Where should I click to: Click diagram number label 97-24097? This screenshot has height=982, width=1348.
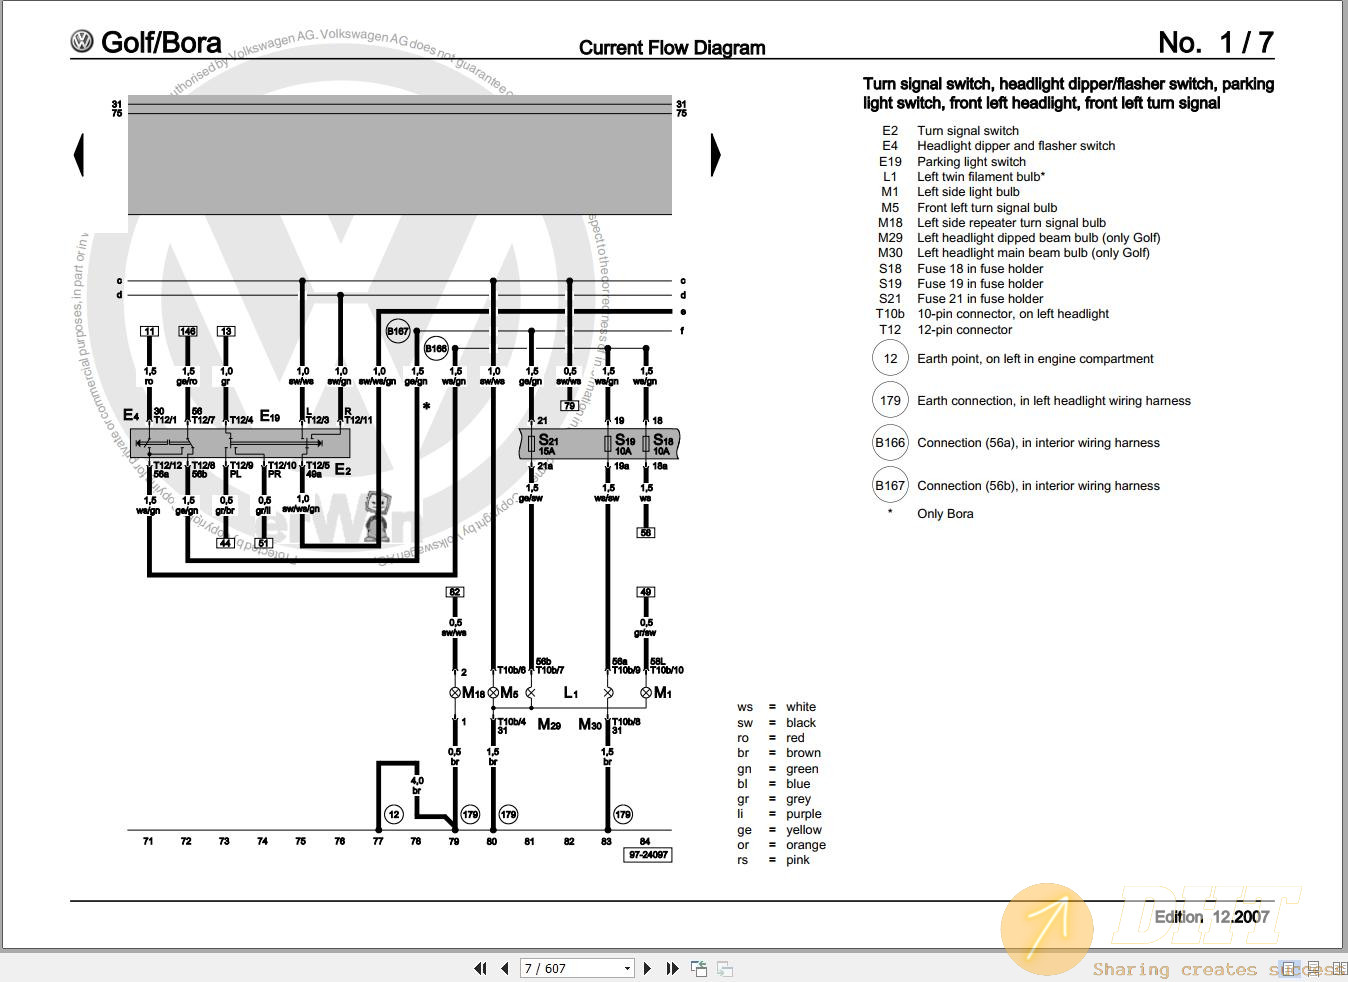click(649, 855)
